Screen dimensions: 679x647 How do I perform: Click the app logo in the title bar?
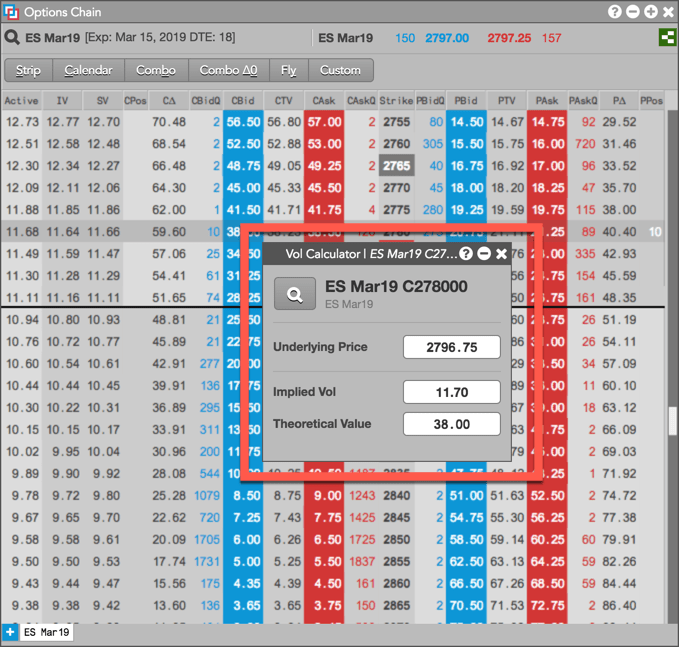click(x=11, y=12)
